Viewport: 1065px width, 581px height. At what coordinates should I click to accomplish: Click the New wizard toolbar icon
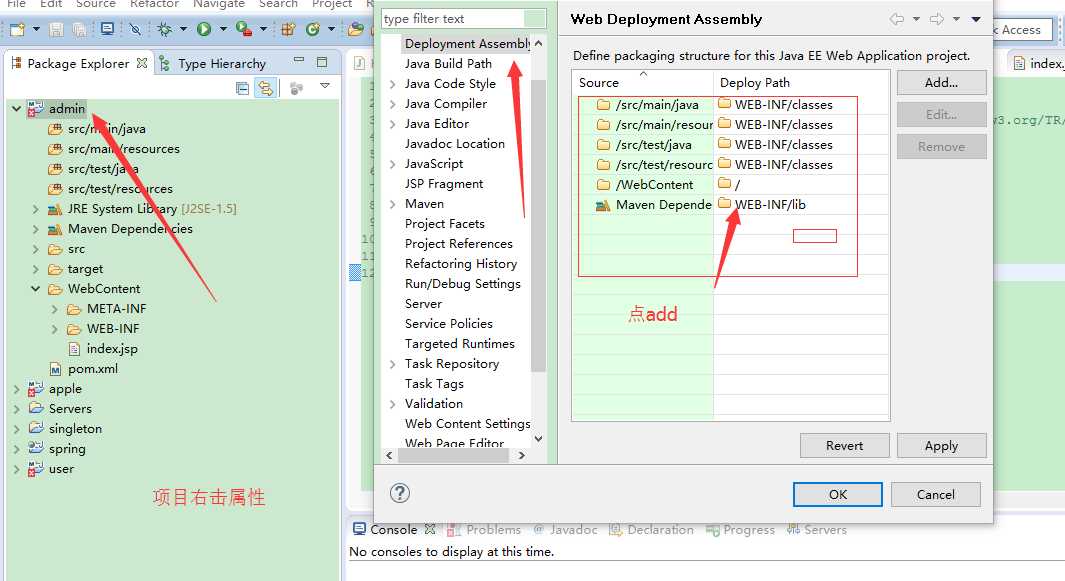click(x=18, y=29)
